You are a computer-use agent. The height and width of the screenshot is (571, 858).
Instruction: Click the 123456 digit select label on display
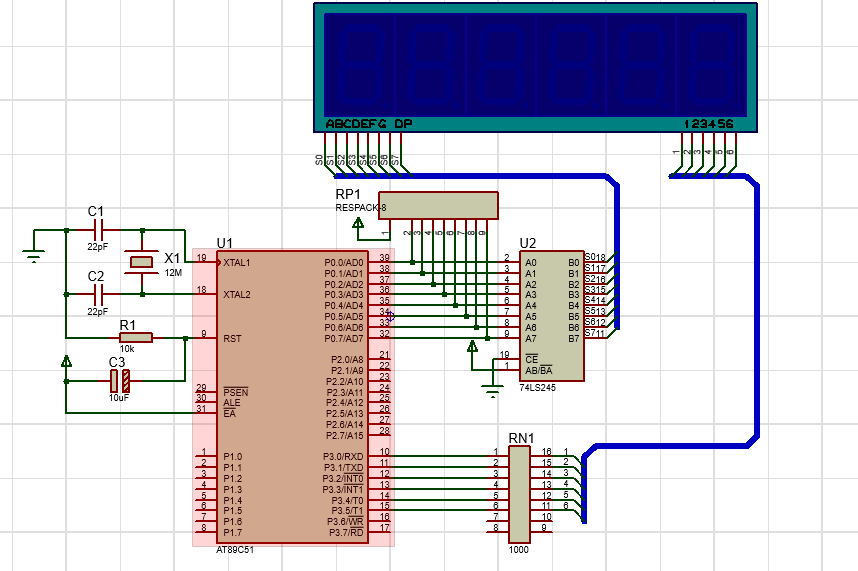709,124
